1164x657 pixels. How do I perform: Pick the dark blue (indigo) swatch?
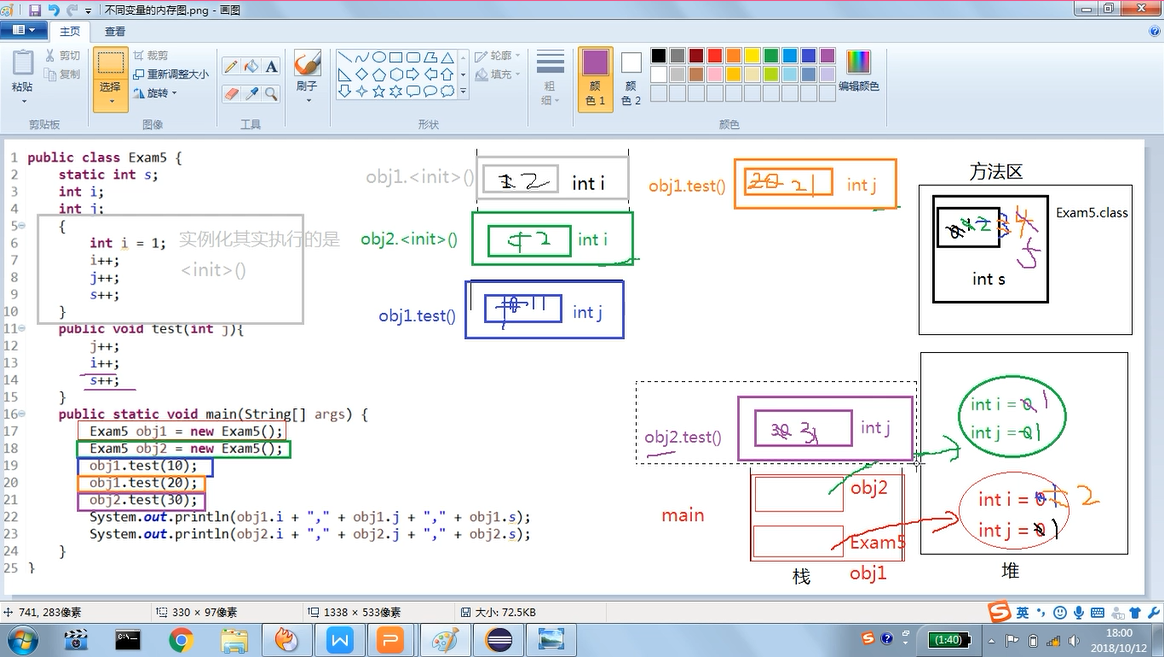tap(809, 56)
